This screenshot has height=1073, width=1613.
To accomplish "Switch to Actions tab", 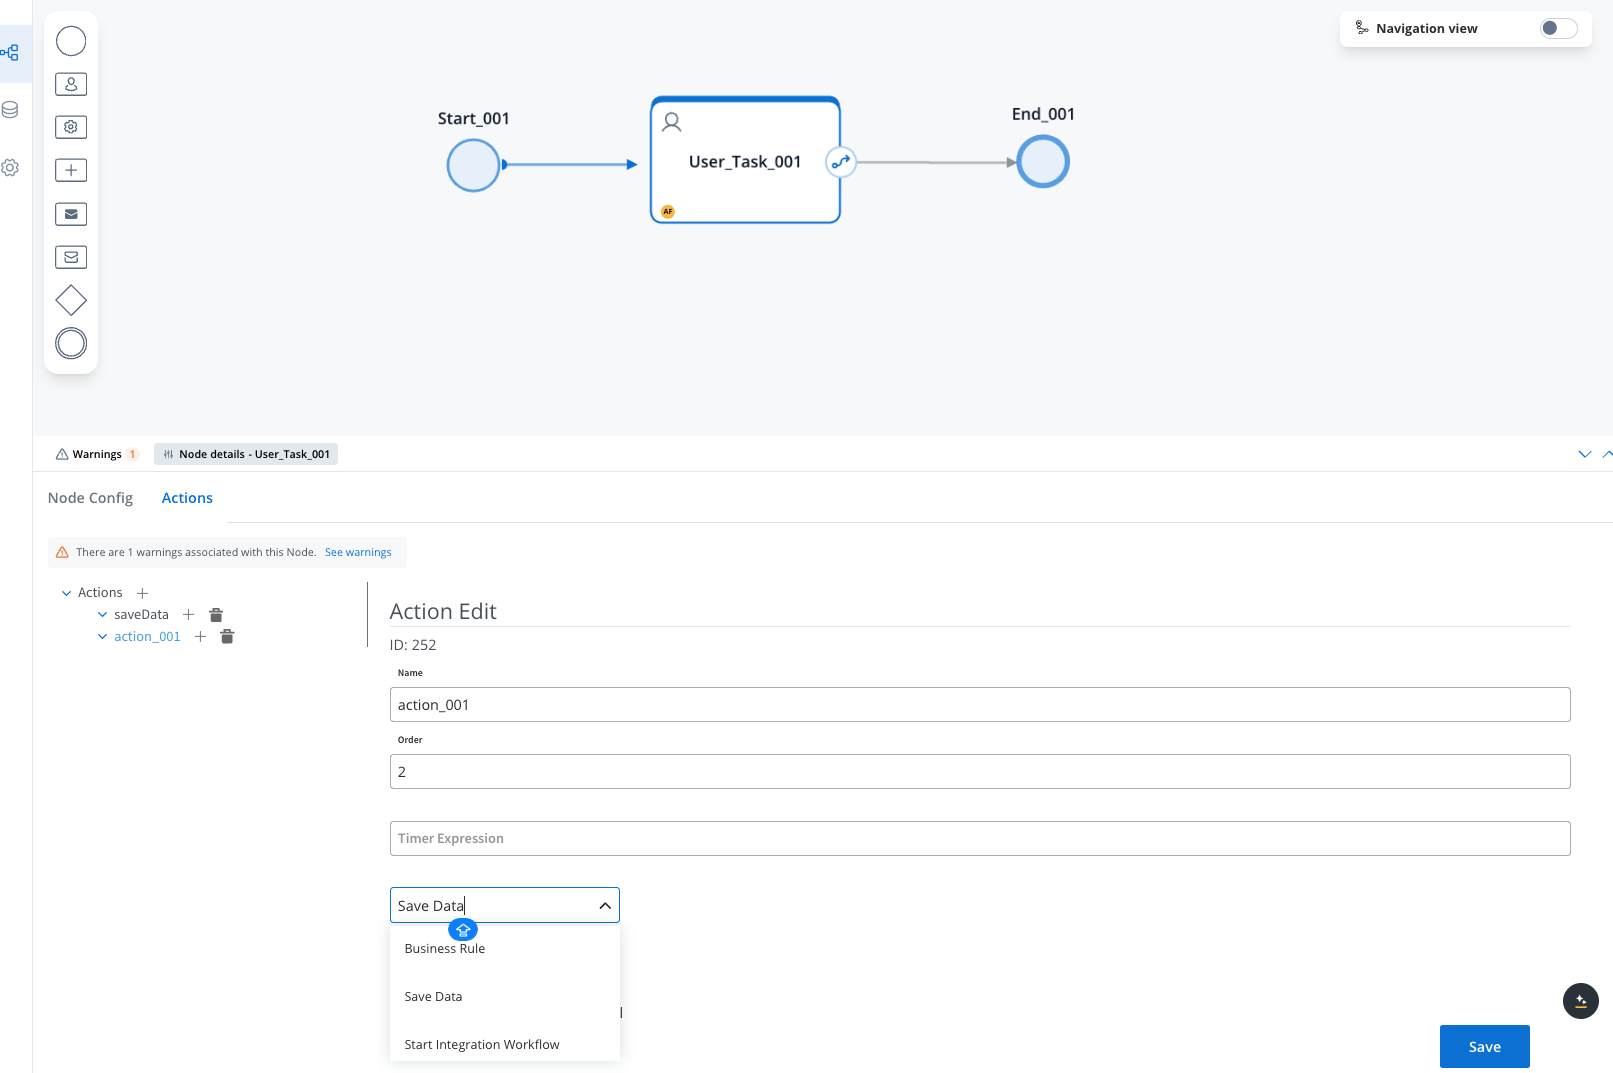I will [x=187, y=498].
